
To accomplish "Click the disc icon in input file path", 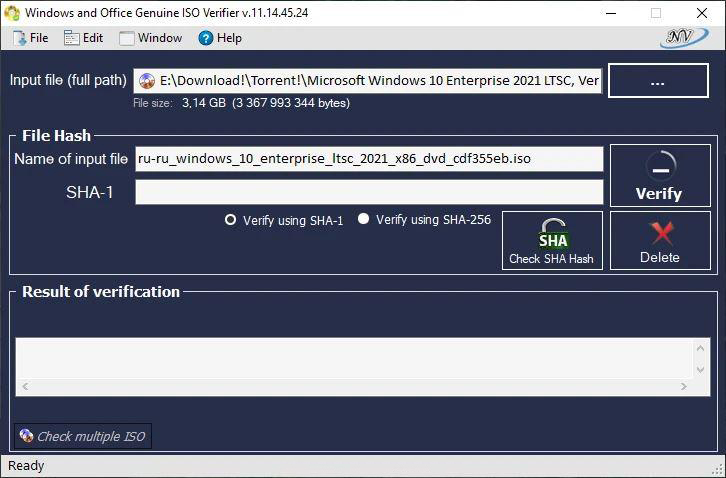I will 147,81.
